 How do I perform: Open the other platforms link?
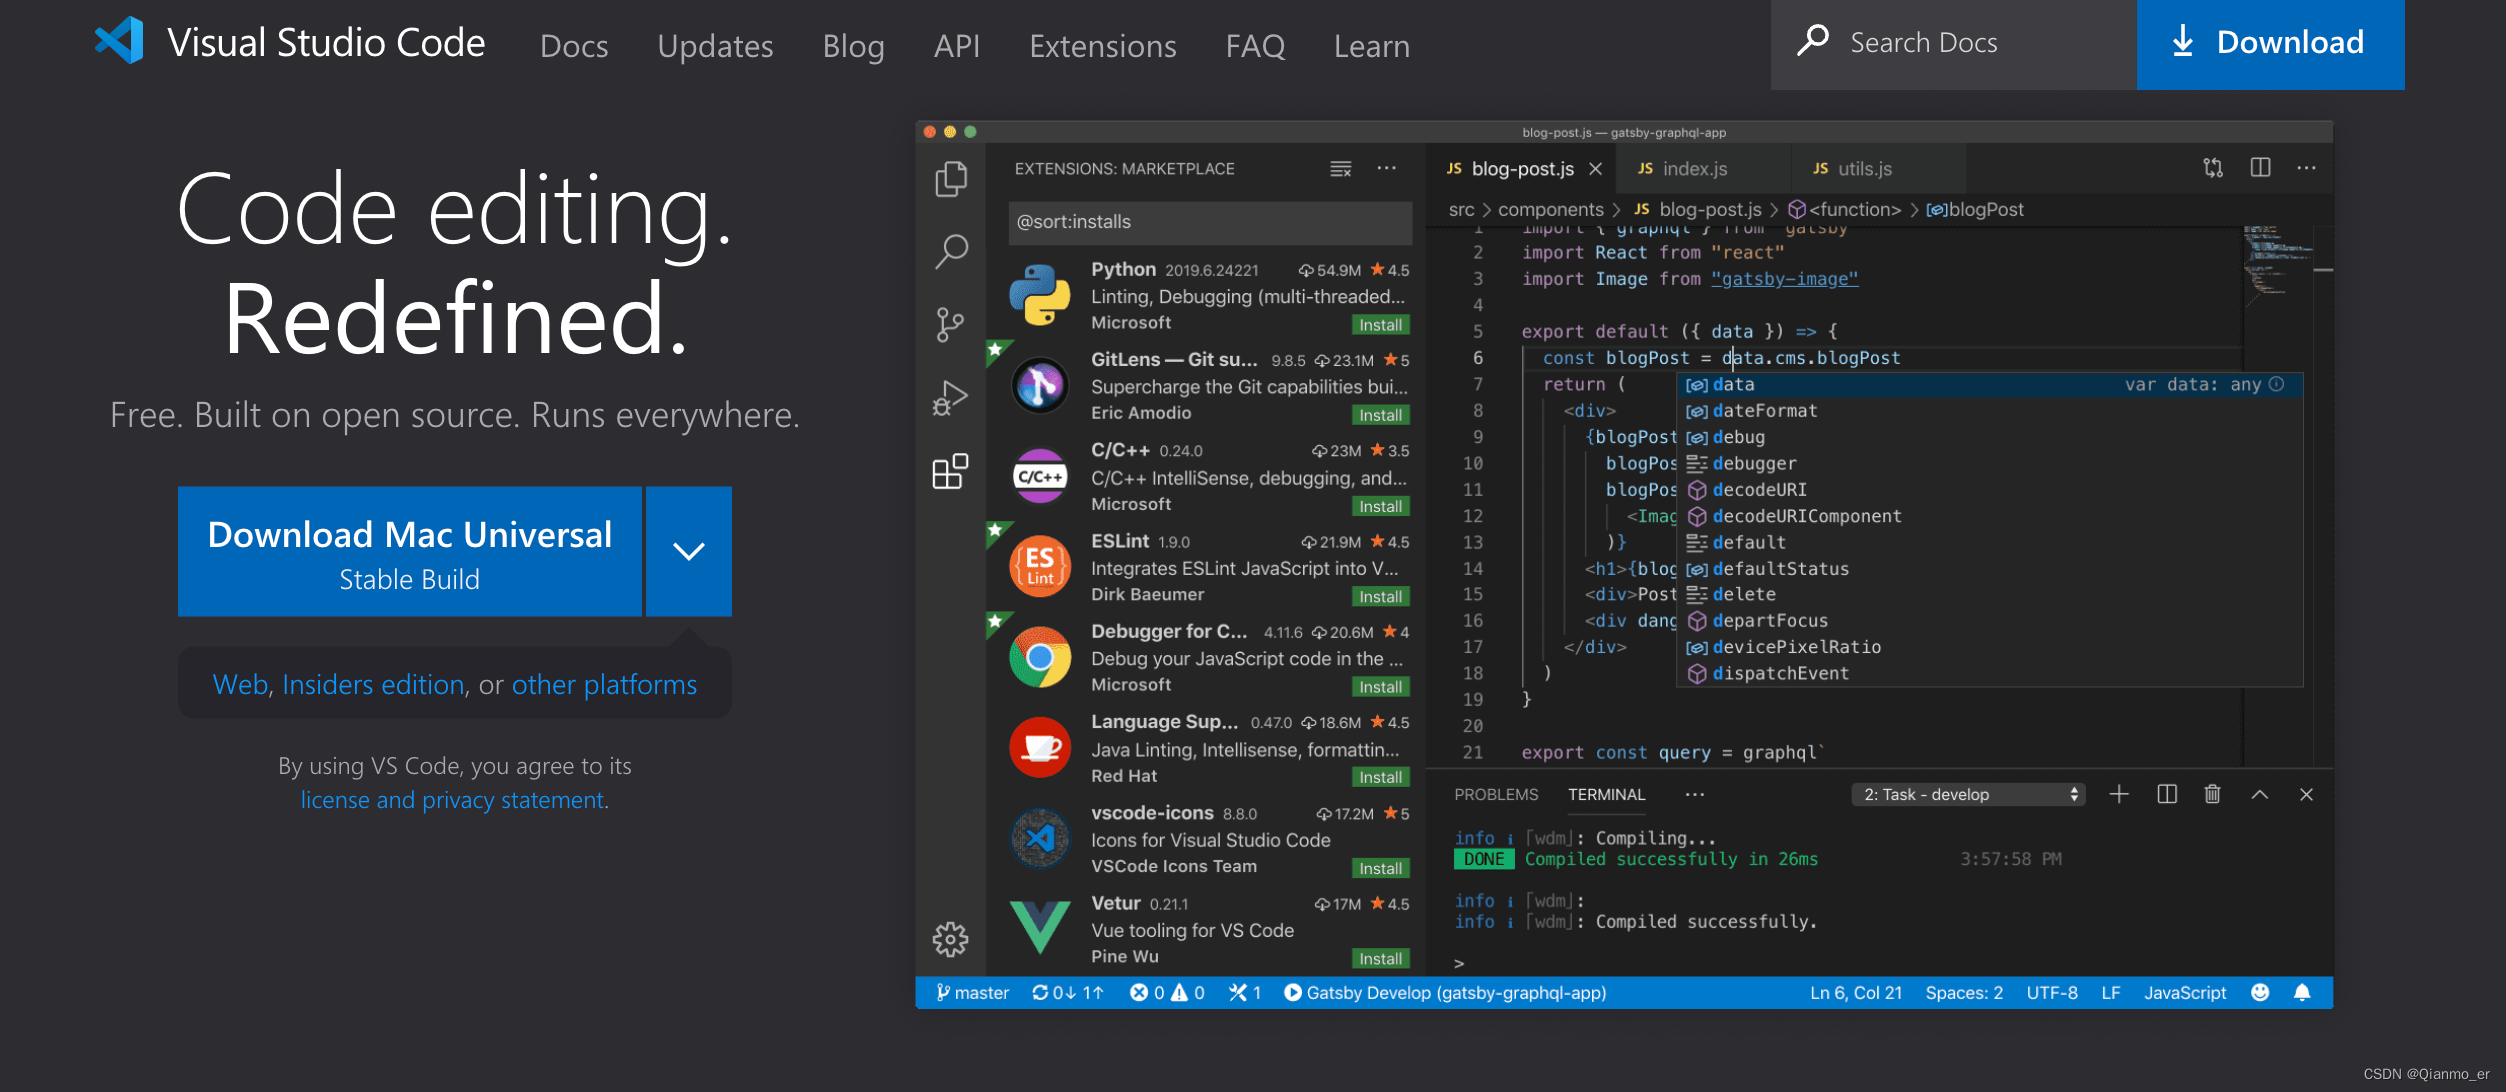click(x=604, y=685)
